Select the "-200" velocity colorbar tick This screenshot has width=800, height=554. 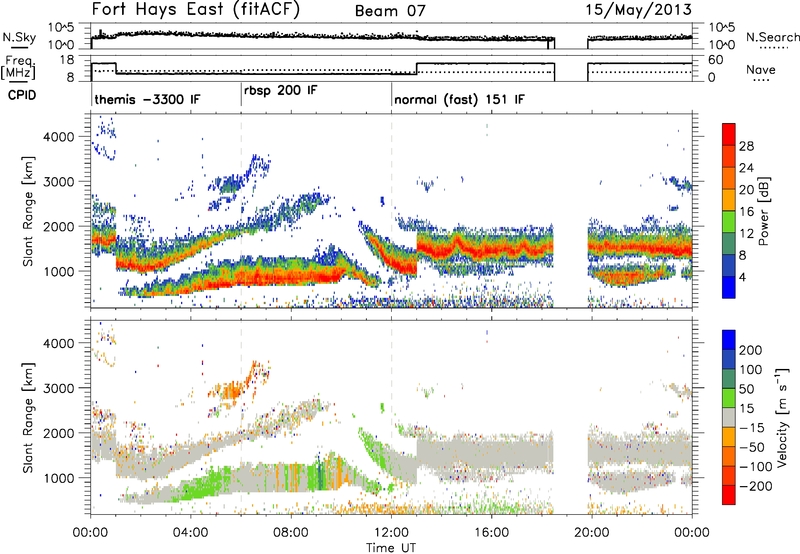756,486
